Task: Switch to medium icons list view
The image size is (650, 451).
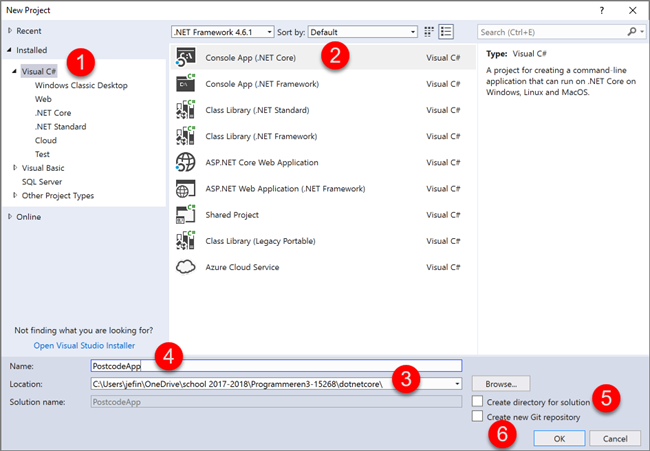Action: coord(446,32)
